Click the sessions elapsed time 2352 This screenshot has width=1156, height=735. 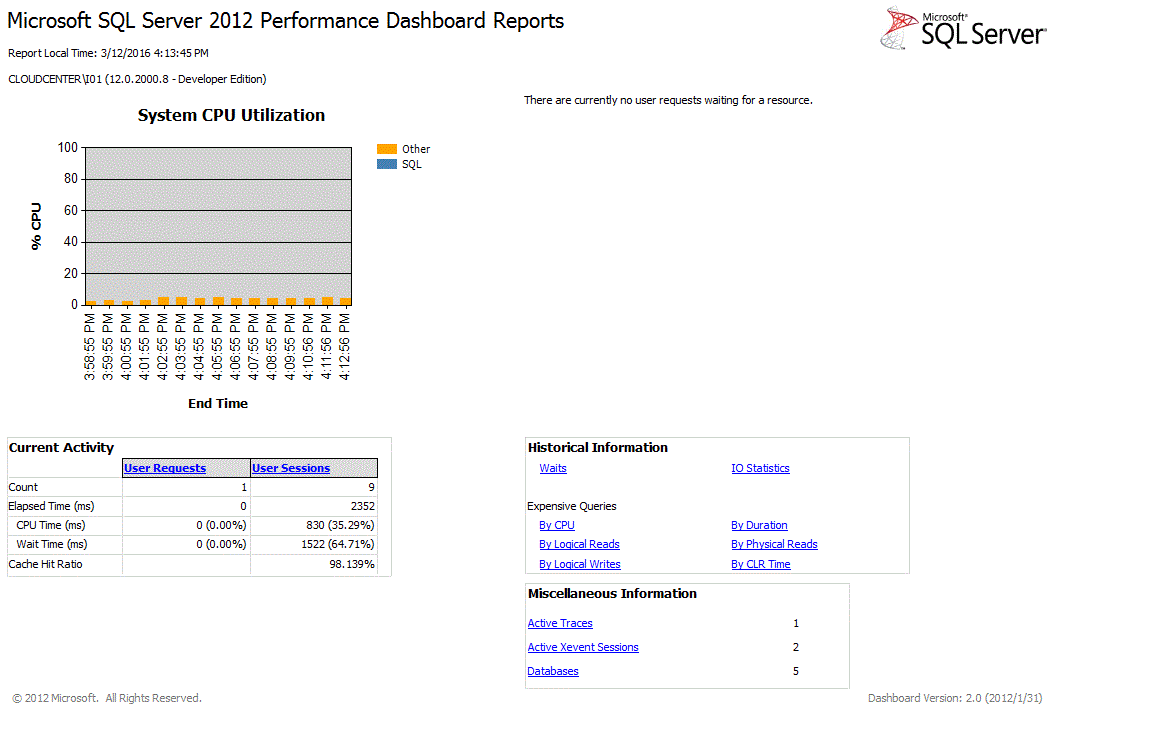(363, 506)
